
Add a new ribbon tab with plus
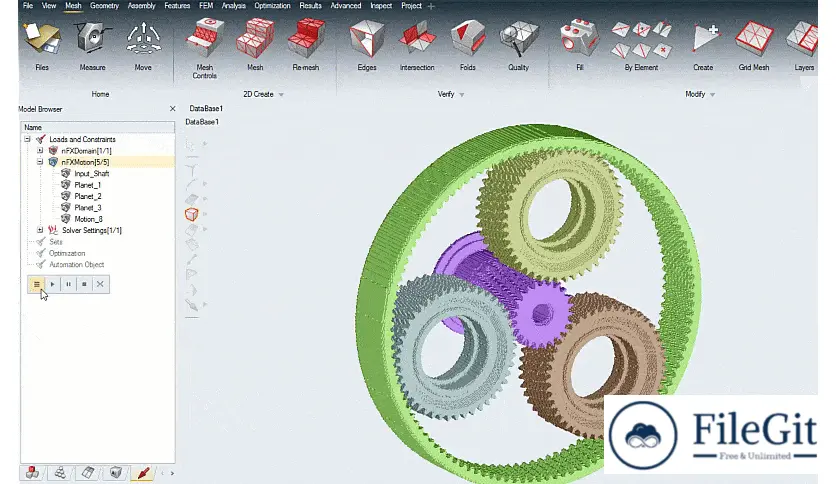coord(431,6)
